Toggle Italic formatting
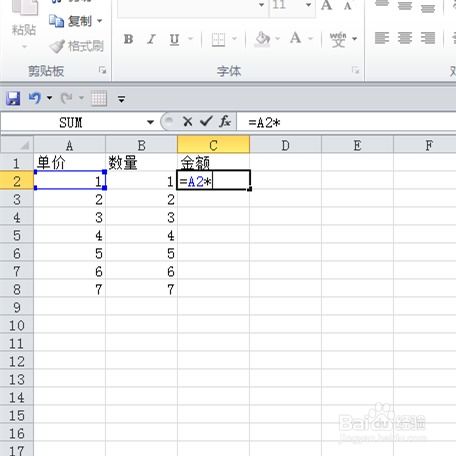This screenshot has height=456, width=456. click(x=151, y=39)
